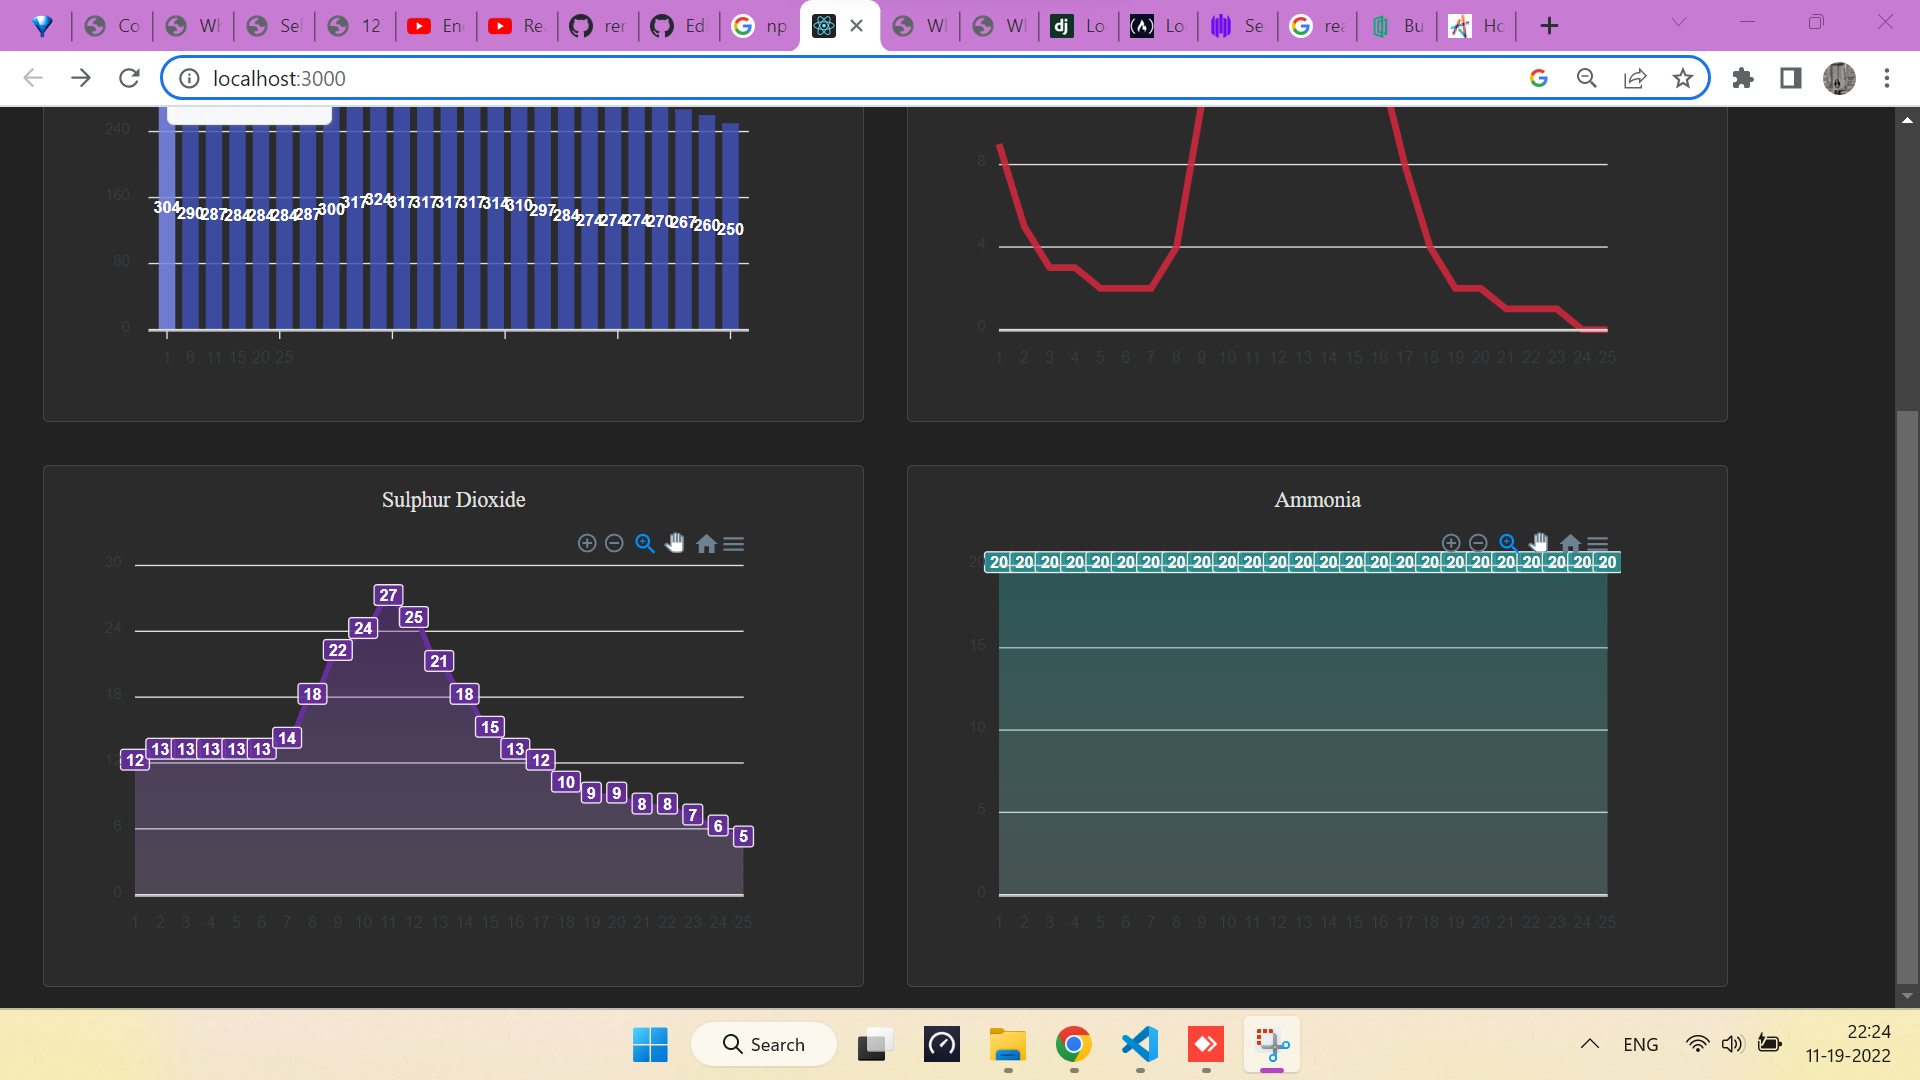Click the Windows taskbar Search button

pos(764,1045)
